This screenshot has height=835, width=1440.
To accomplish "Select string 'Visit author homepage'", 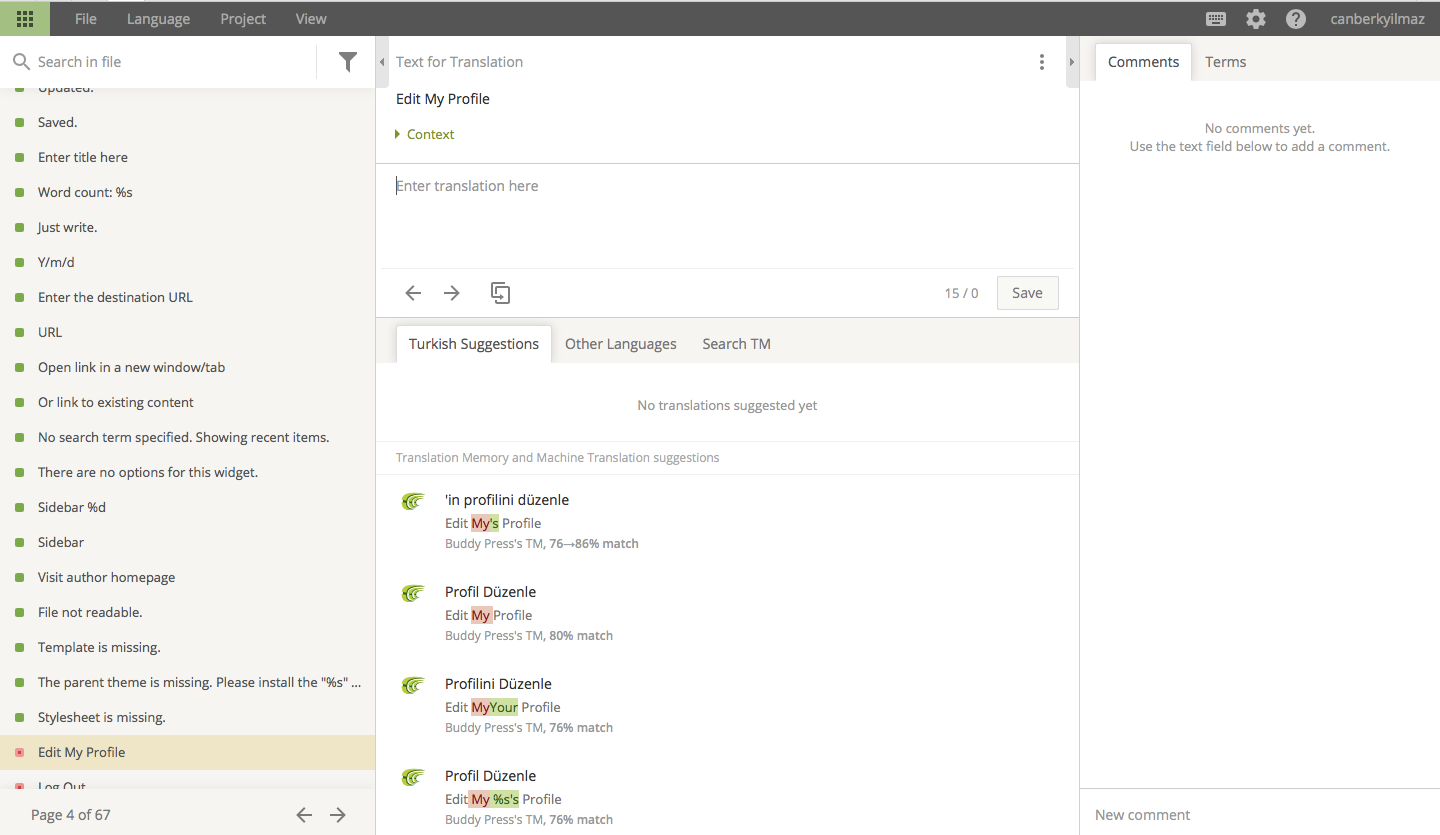I will 187,577.
